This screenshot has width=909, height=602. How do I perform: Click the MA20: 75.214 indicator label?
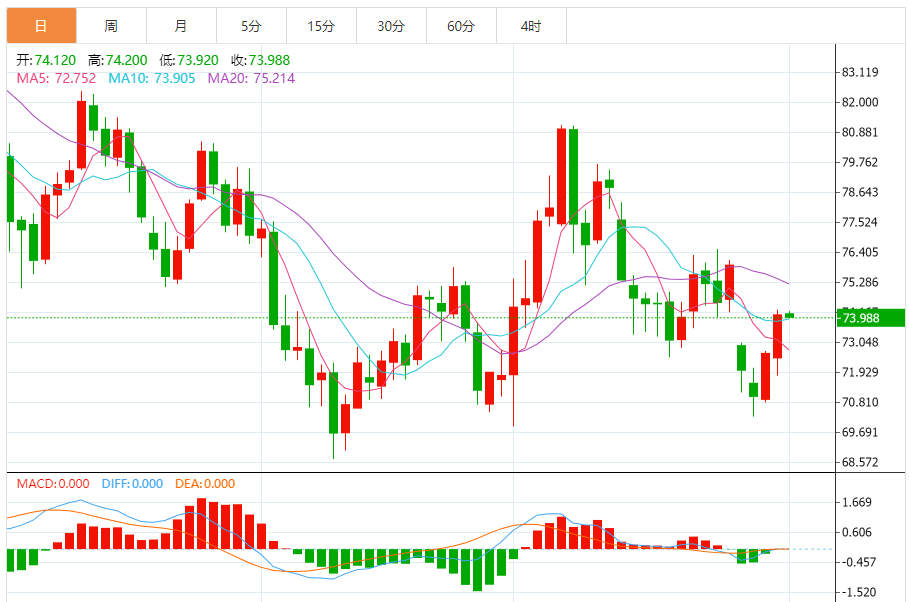252,78
